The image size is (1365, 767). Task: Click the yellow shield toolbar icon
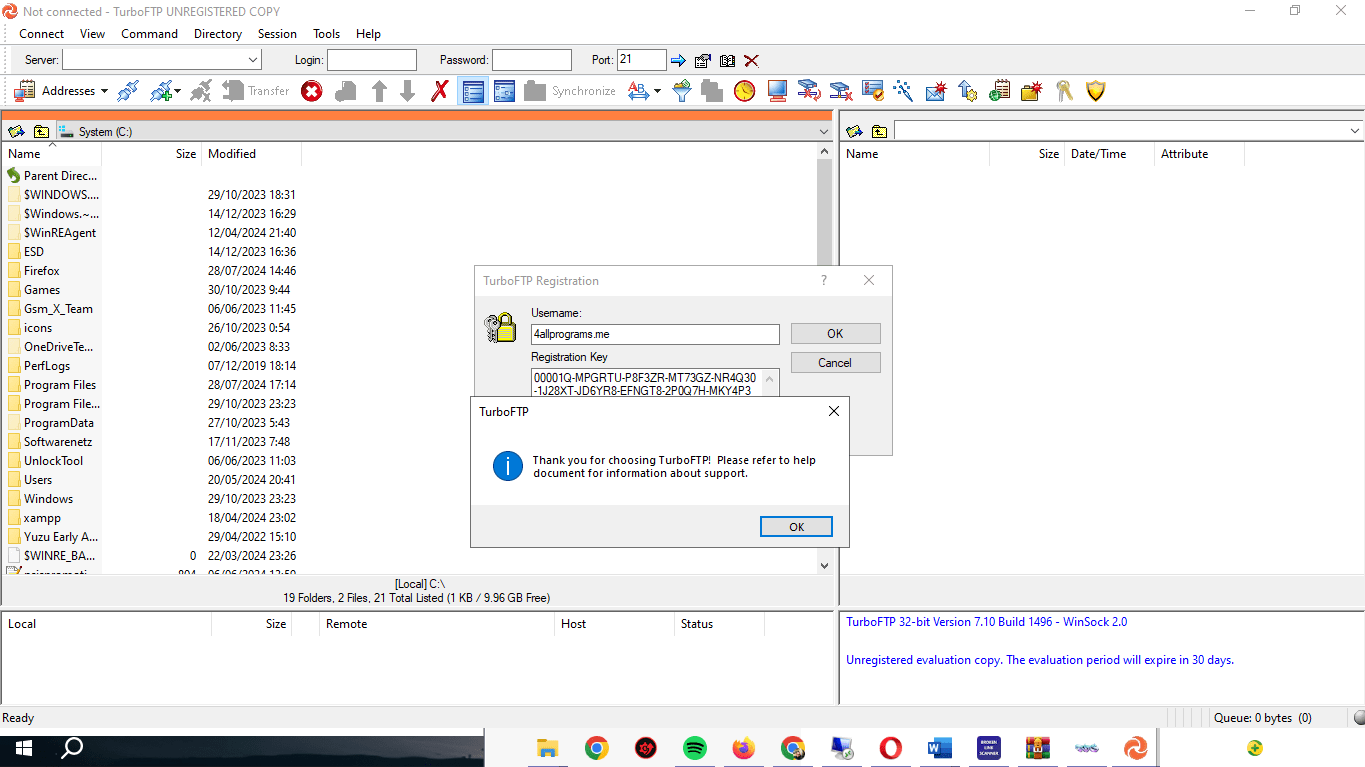tap(1096, 91)
